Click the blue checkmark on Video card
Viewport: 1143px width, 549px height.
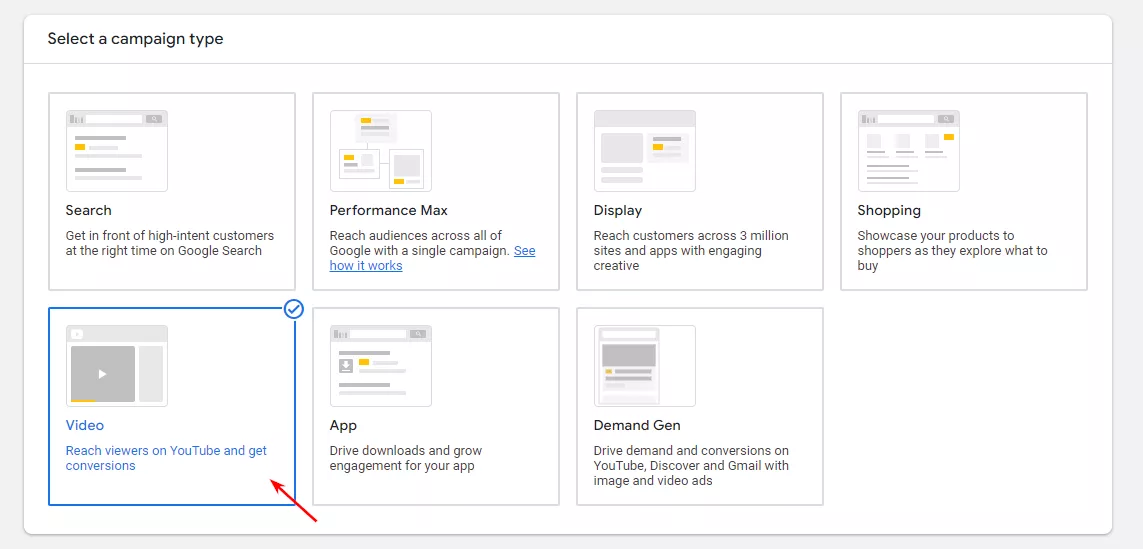[294, 309]
